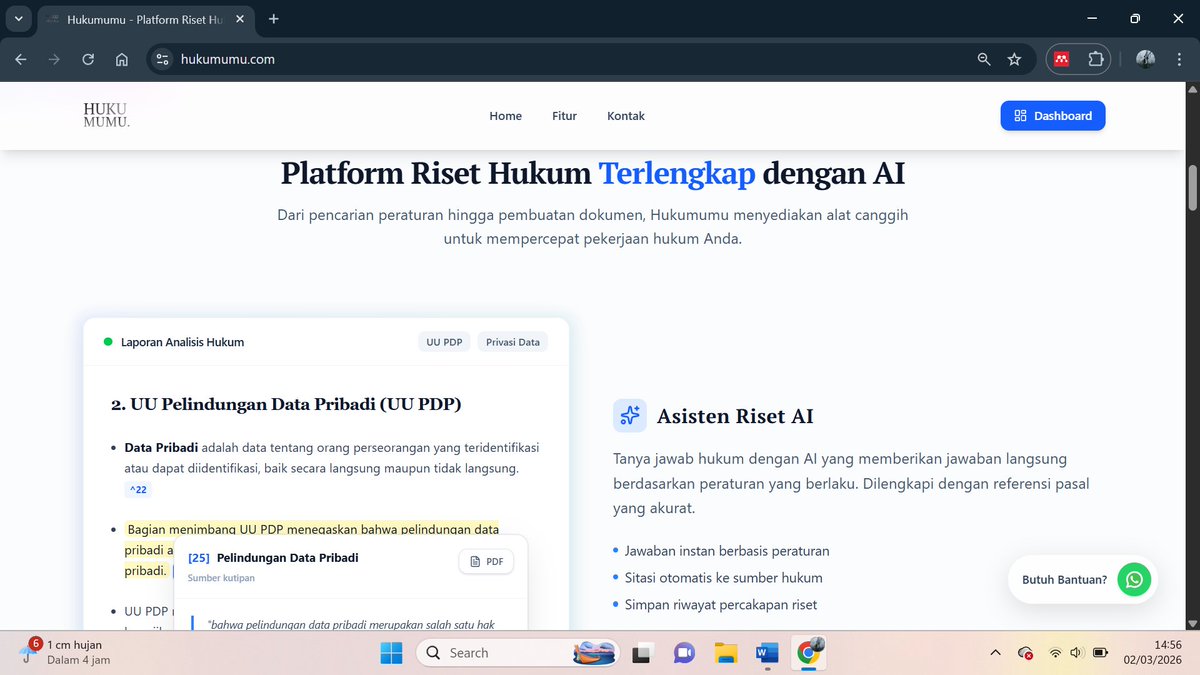Click the Chrome taskbar icon
1200x675 pixels.
pos(808,653)
